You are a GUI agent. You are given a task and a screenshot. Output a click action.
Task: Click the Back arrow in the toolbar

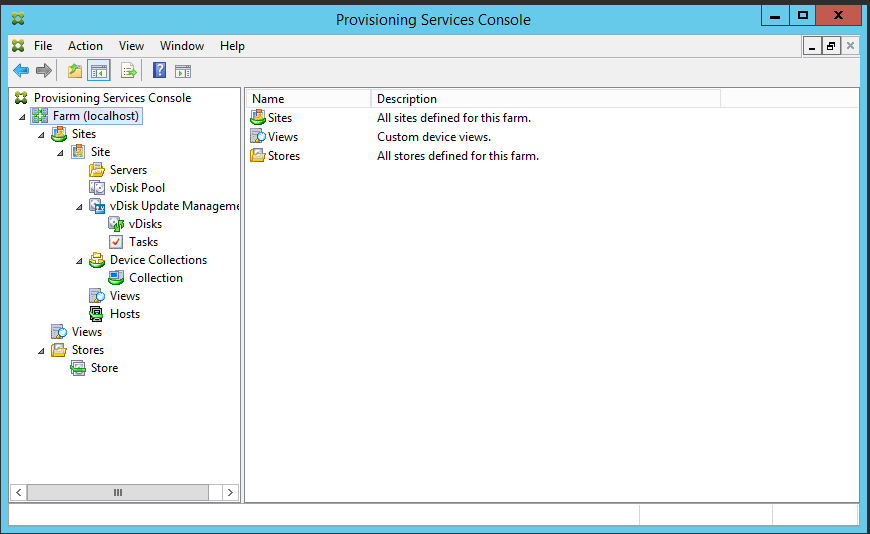click(x=20, y=71)
